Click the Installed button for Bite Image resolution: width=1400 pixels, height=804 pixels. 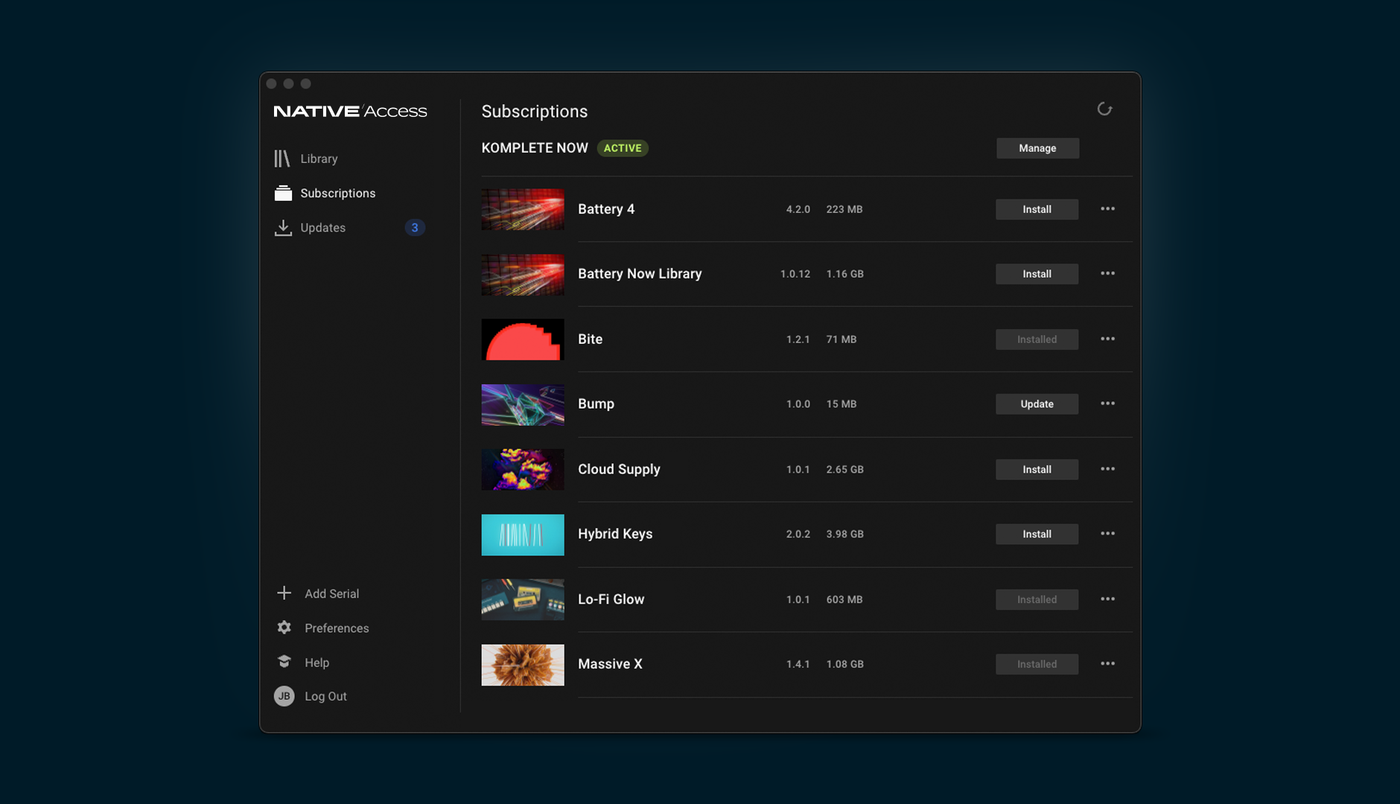[1037, 339]
